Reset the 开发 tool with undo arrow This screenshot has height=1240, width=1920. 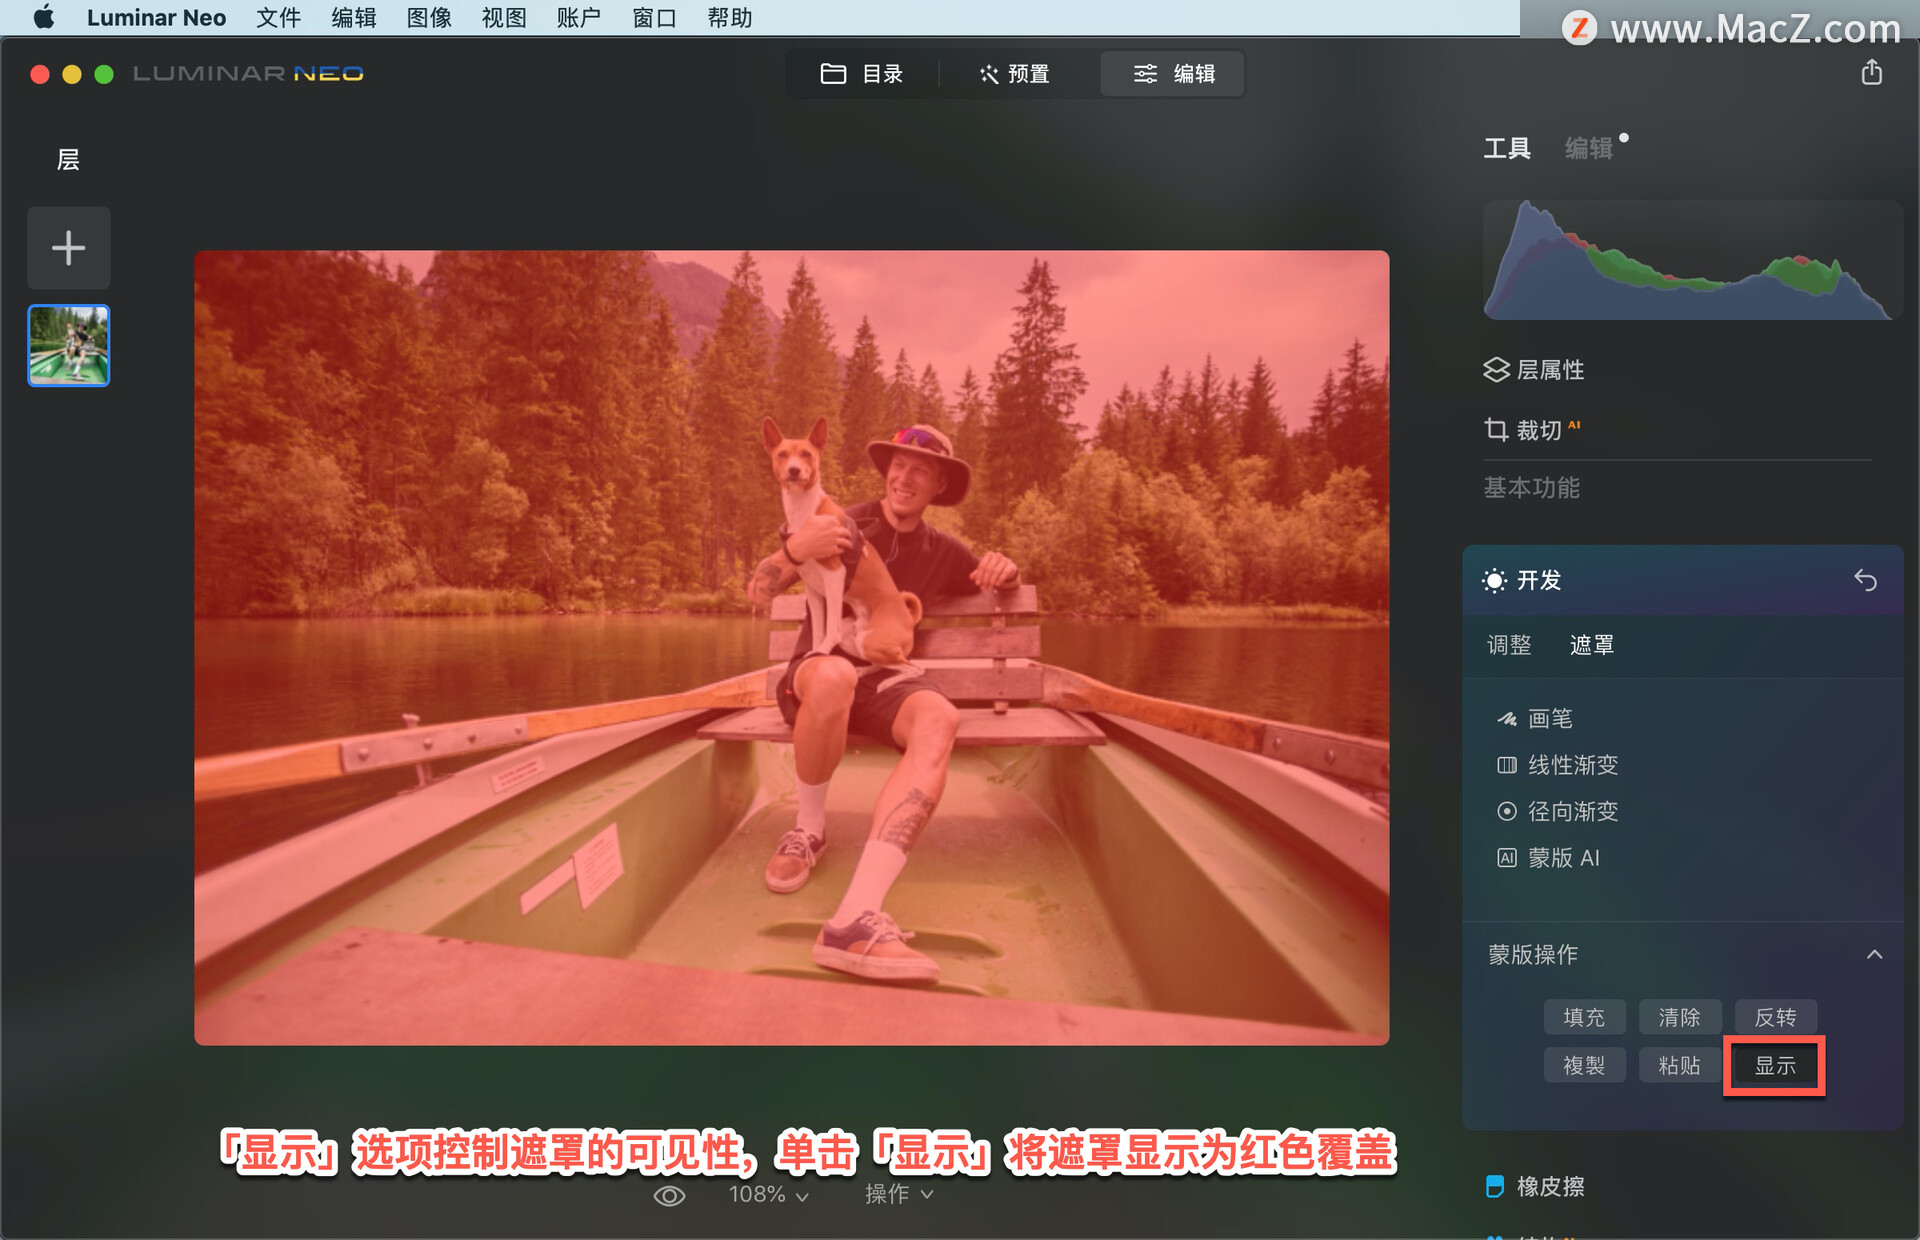[1865, 581]
